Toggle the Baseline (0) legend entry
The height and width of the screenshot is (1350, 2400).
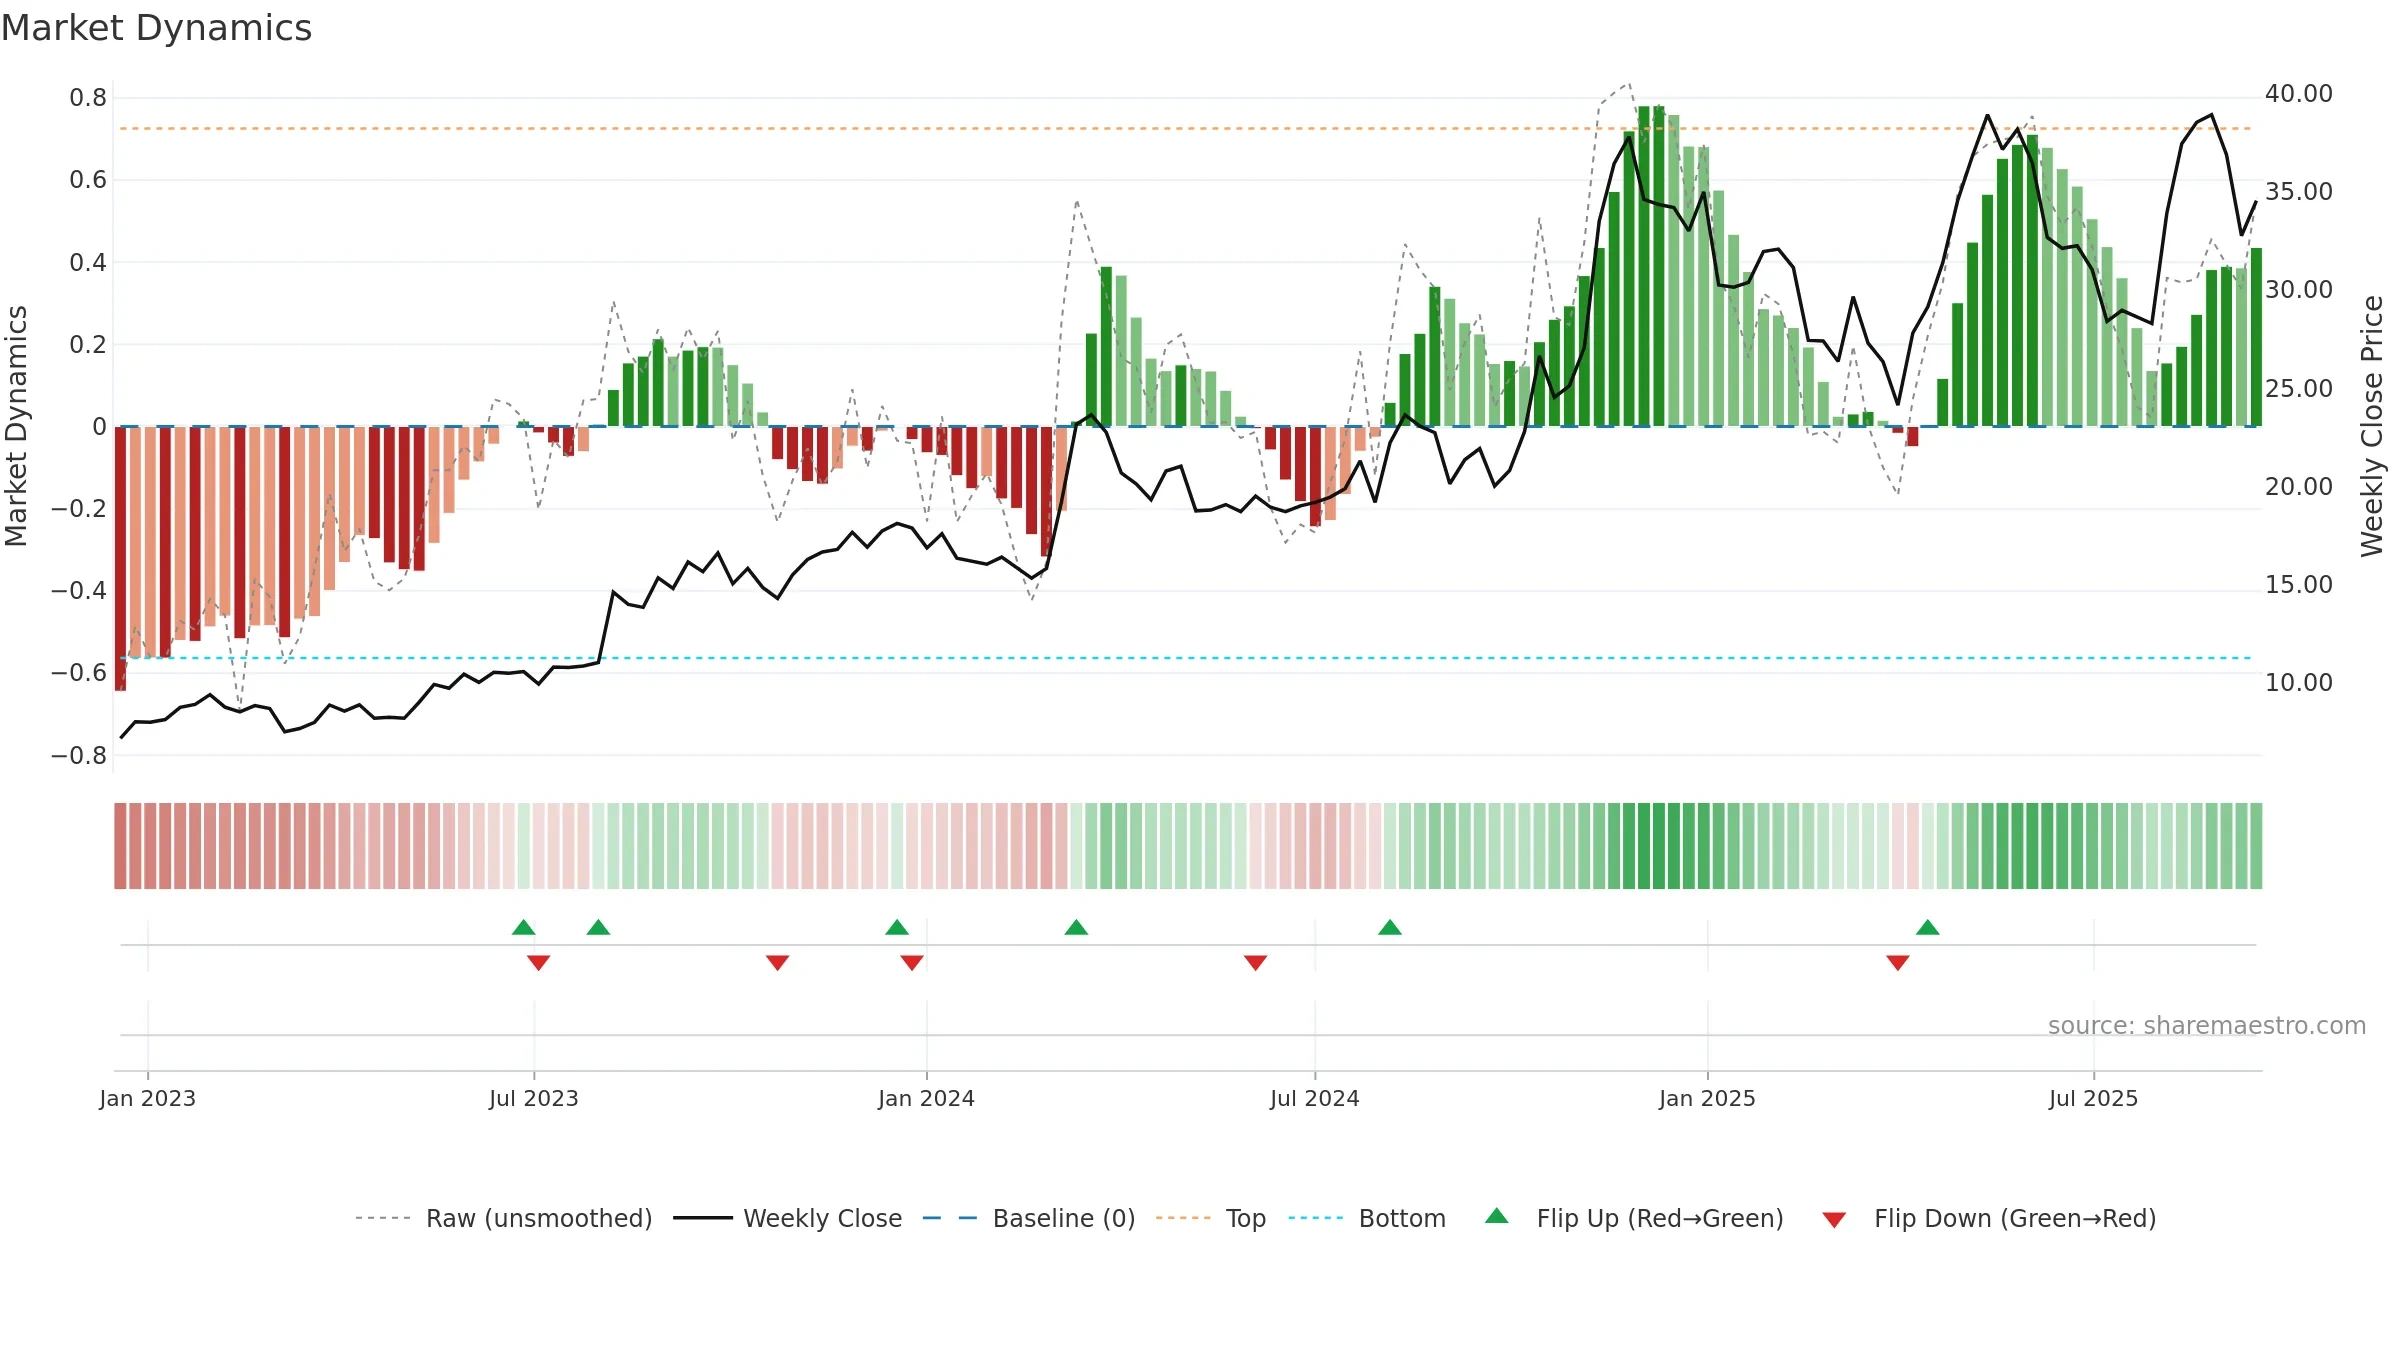[x=1029, y=1218]
